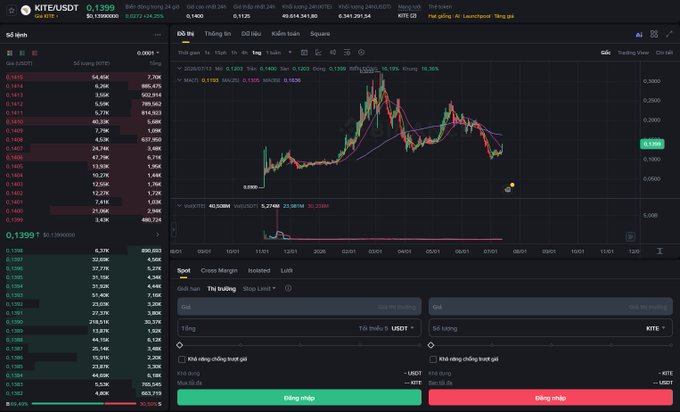The image size is (680, 412).
Task: Switch to the Thông tin tab
Action: click(218, 33)
